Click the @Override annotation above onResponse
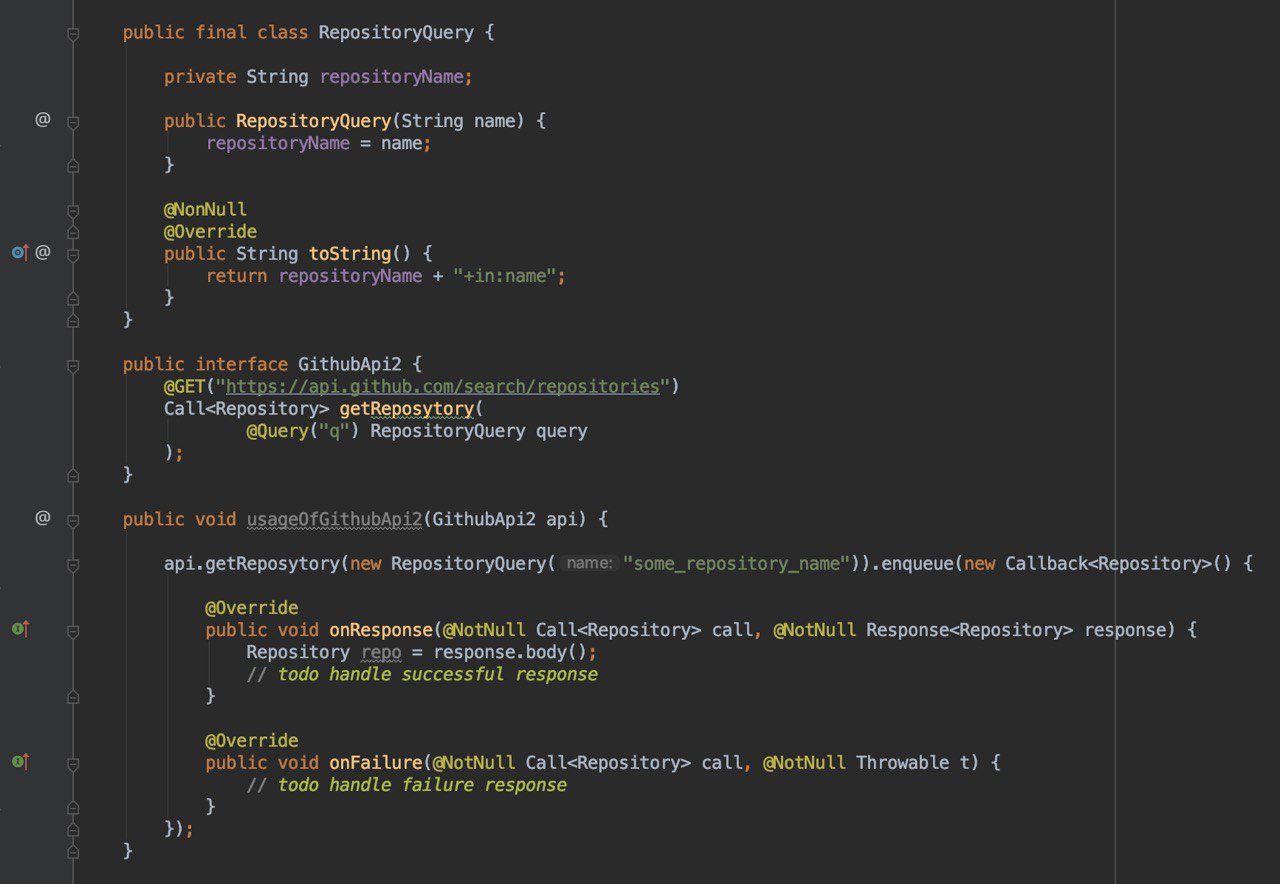 coord(252,607)
